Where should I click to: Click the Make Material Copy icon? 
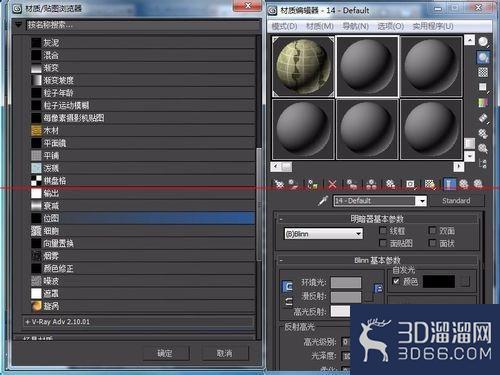[x=352, y=184]
